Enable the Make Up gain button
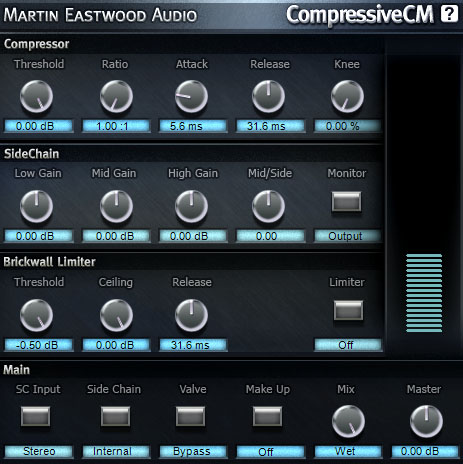Screen dimensions: 463x464 [267, 416]
